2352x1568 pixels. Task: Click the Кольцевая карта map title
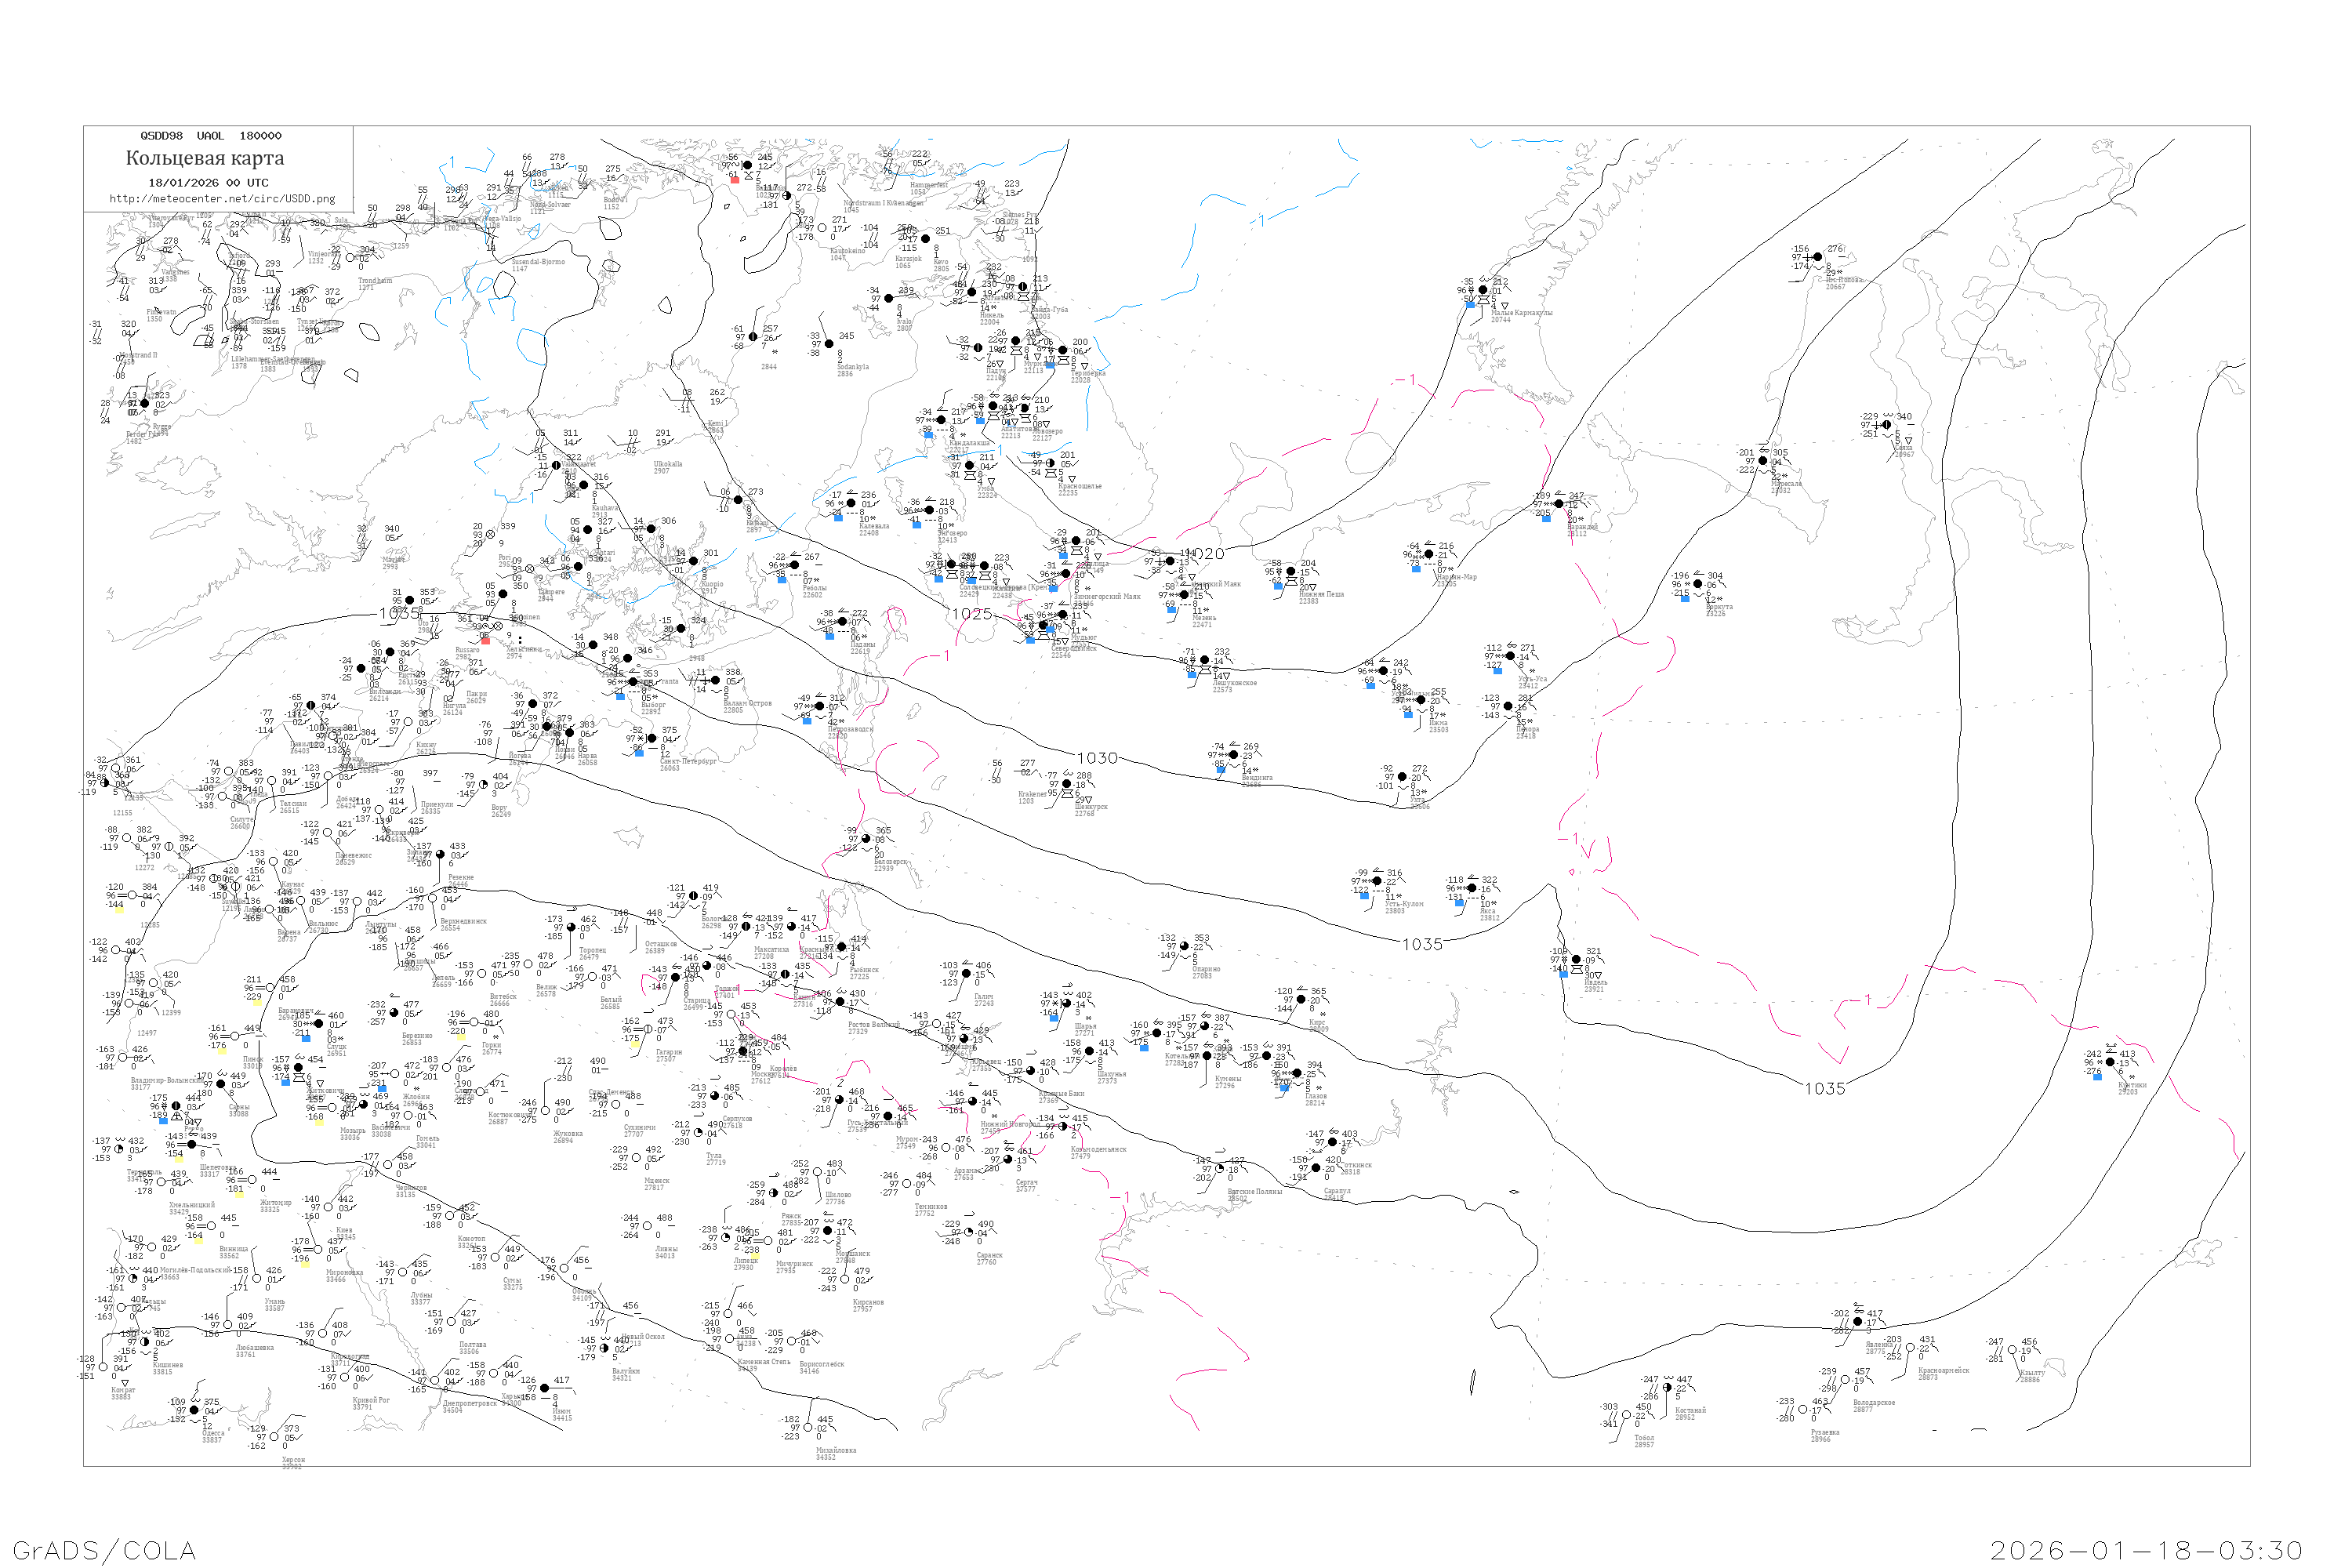tap(205, 158)
